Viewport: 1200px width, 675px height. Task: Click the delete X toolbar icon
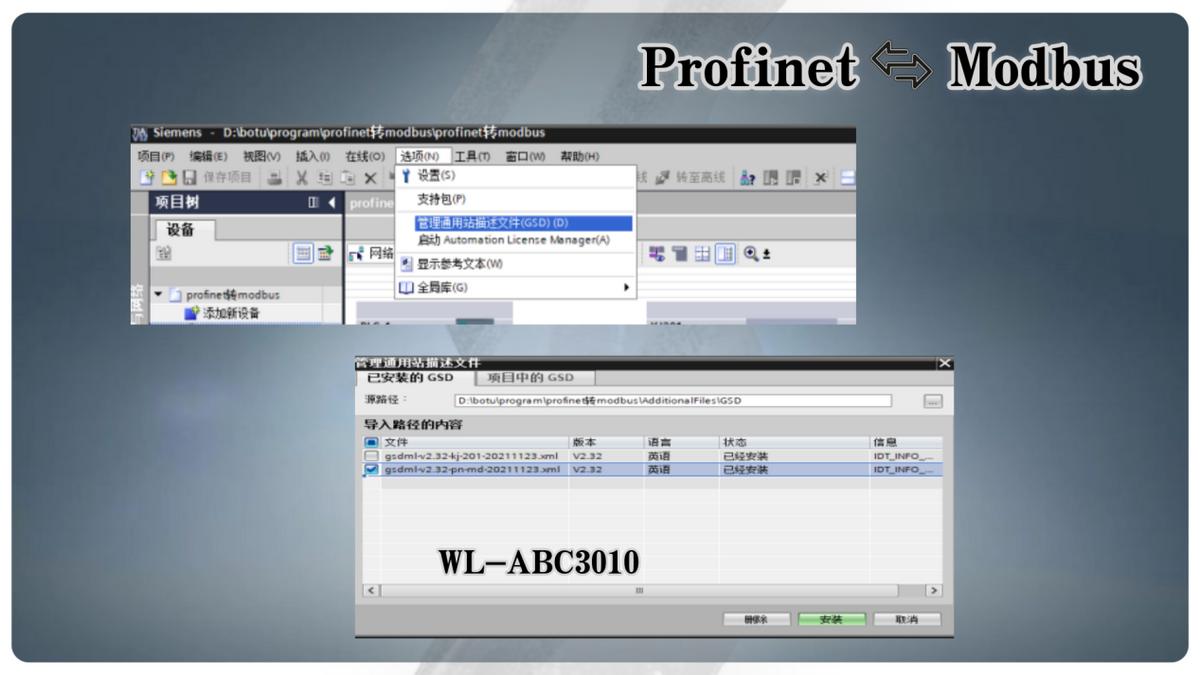click(x=369, y=178)
